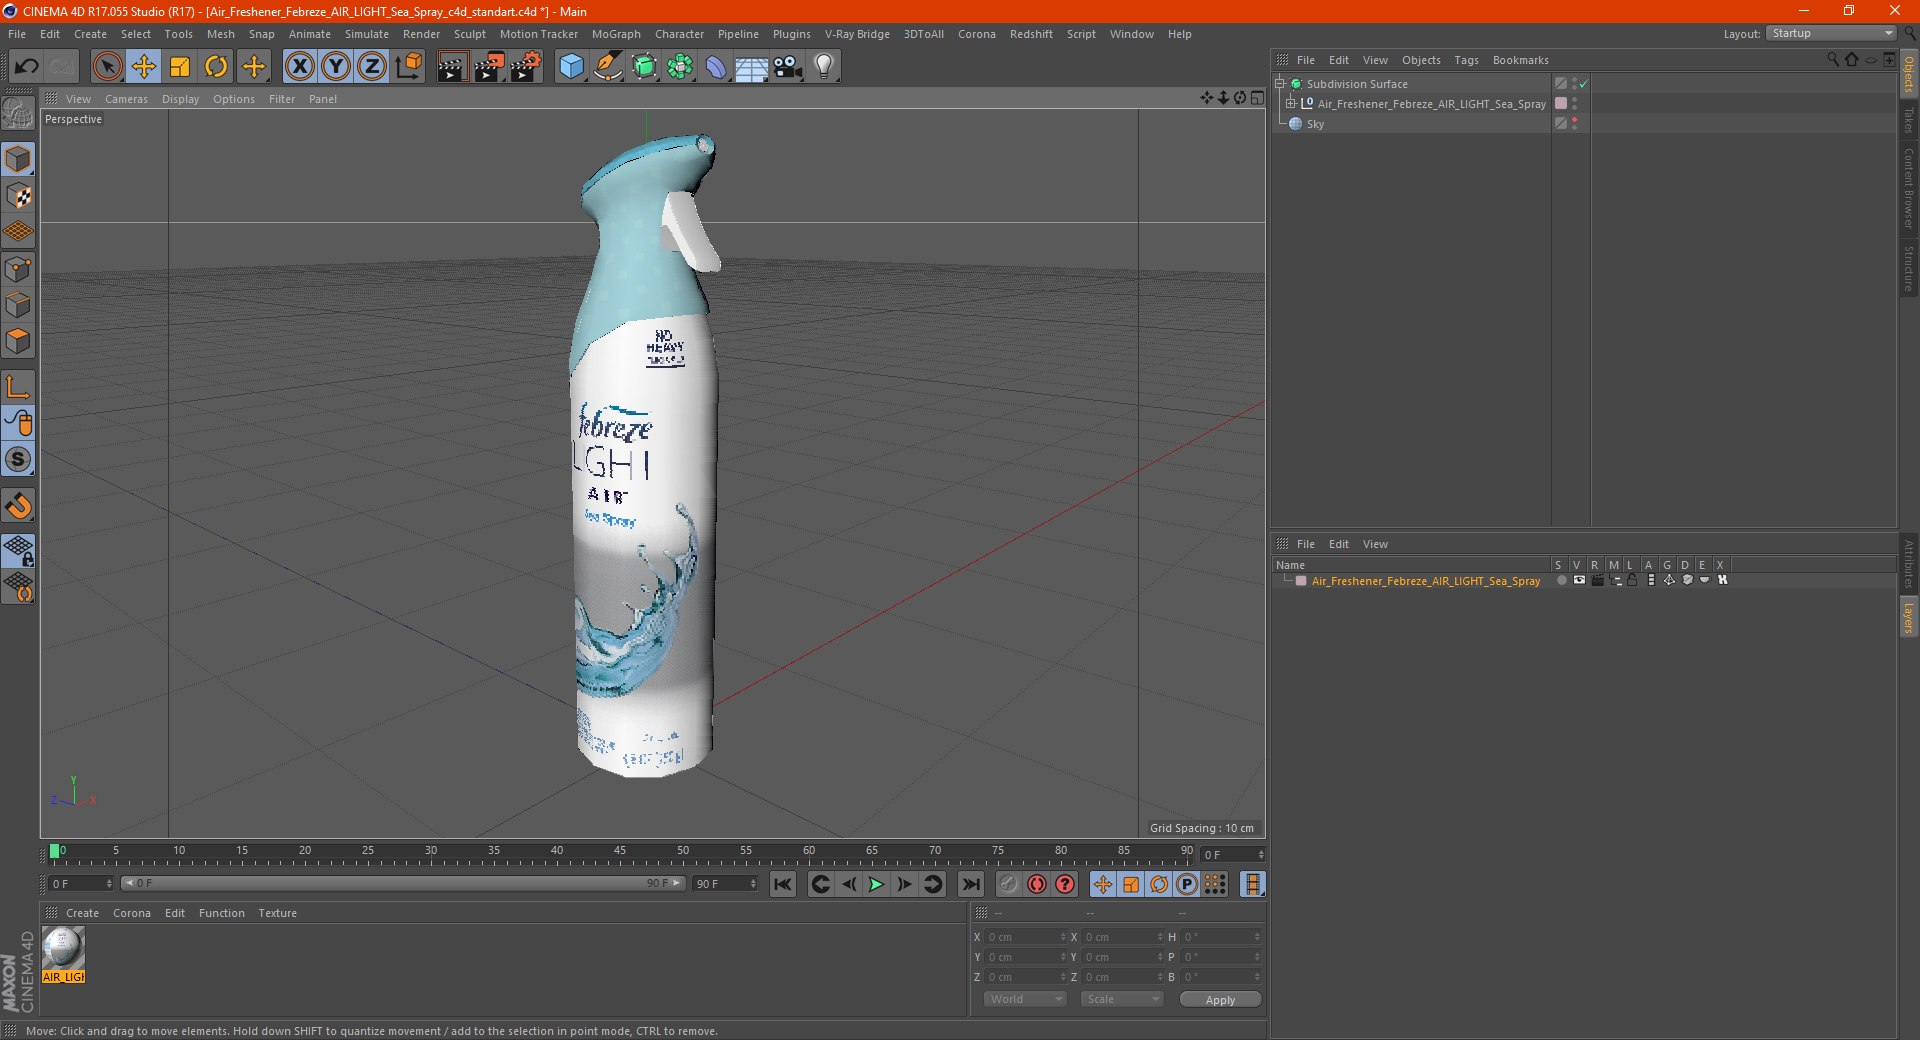The width and height of the screenshot is (1920, 1040).
Task: Switch to Texture mode
Action: (x=18, y=196)
